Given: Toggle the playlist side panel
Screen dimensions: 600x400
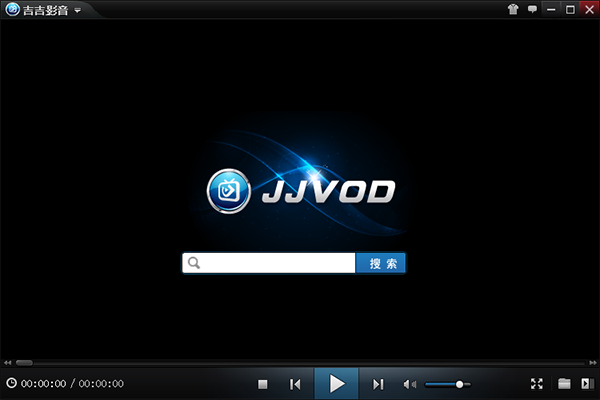Looking at the screenshot, I should click(x=587, y=383).
